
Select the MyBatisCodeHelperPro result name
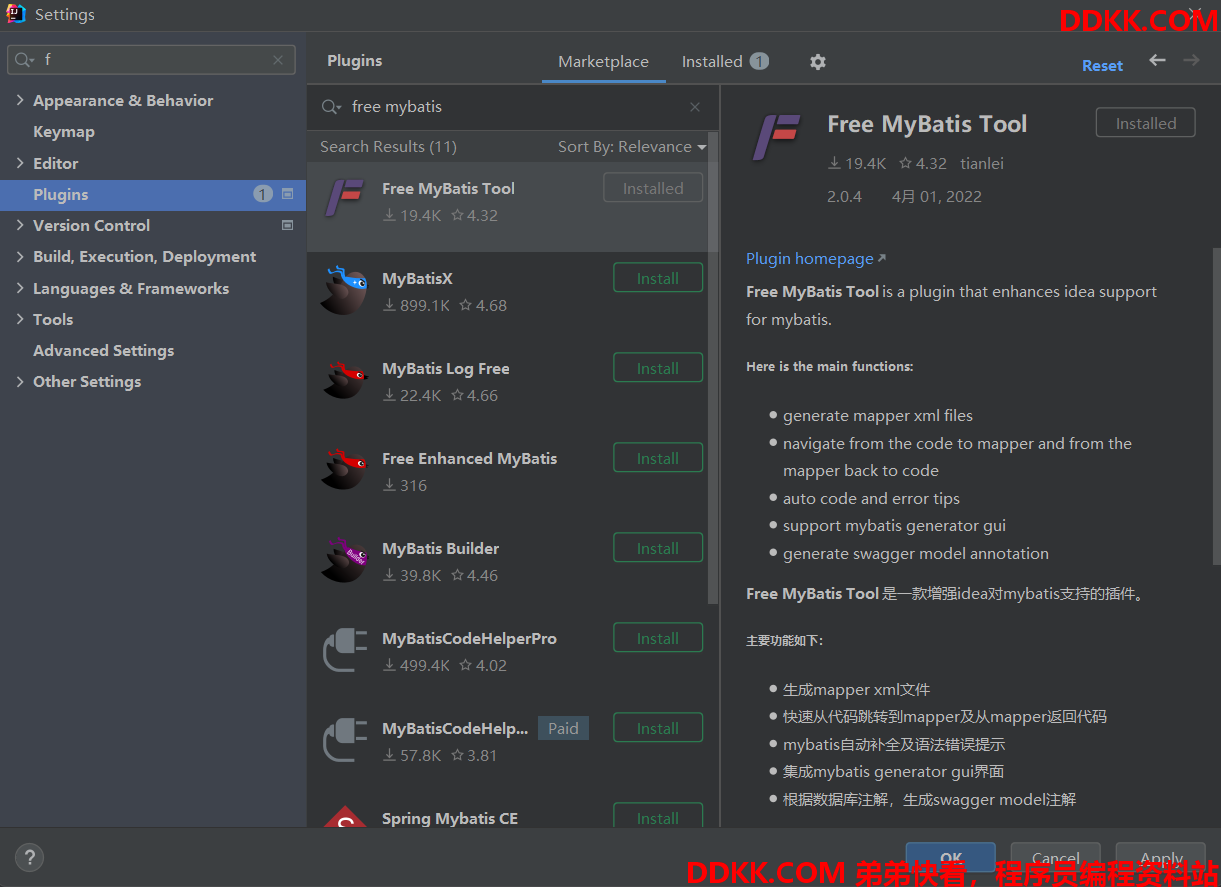[469, 638]
